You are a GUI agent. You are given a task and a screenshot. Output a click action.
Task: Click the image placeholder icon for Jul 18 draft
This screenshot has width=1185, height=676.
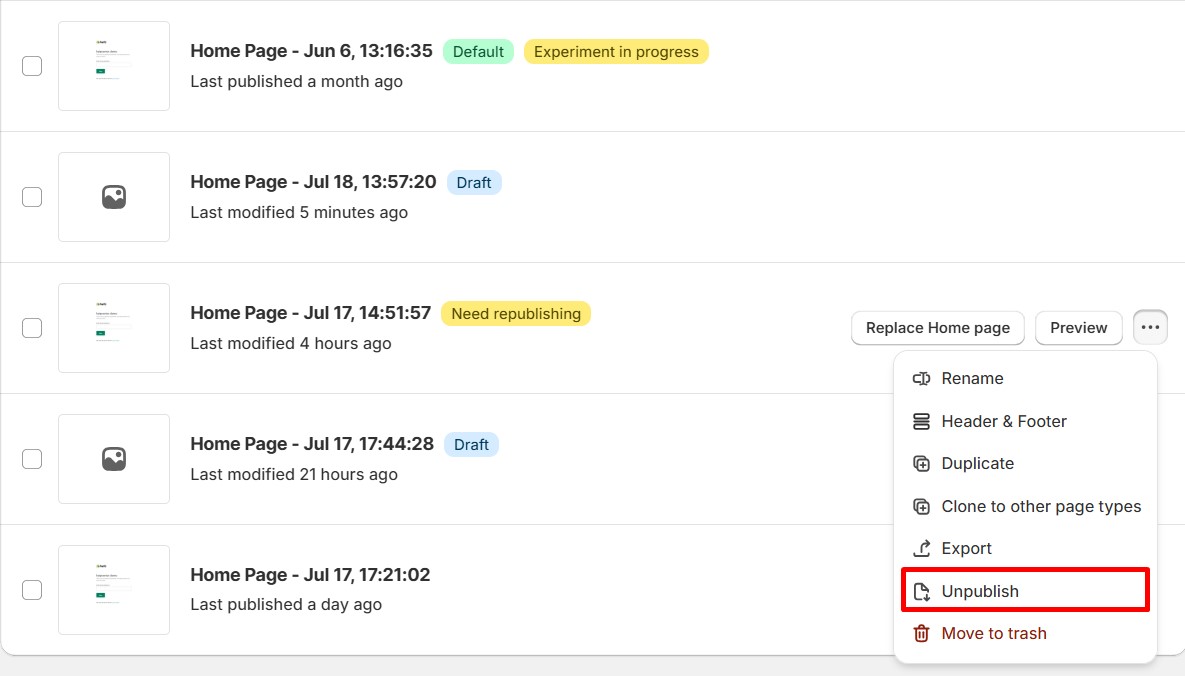[114, 197]
